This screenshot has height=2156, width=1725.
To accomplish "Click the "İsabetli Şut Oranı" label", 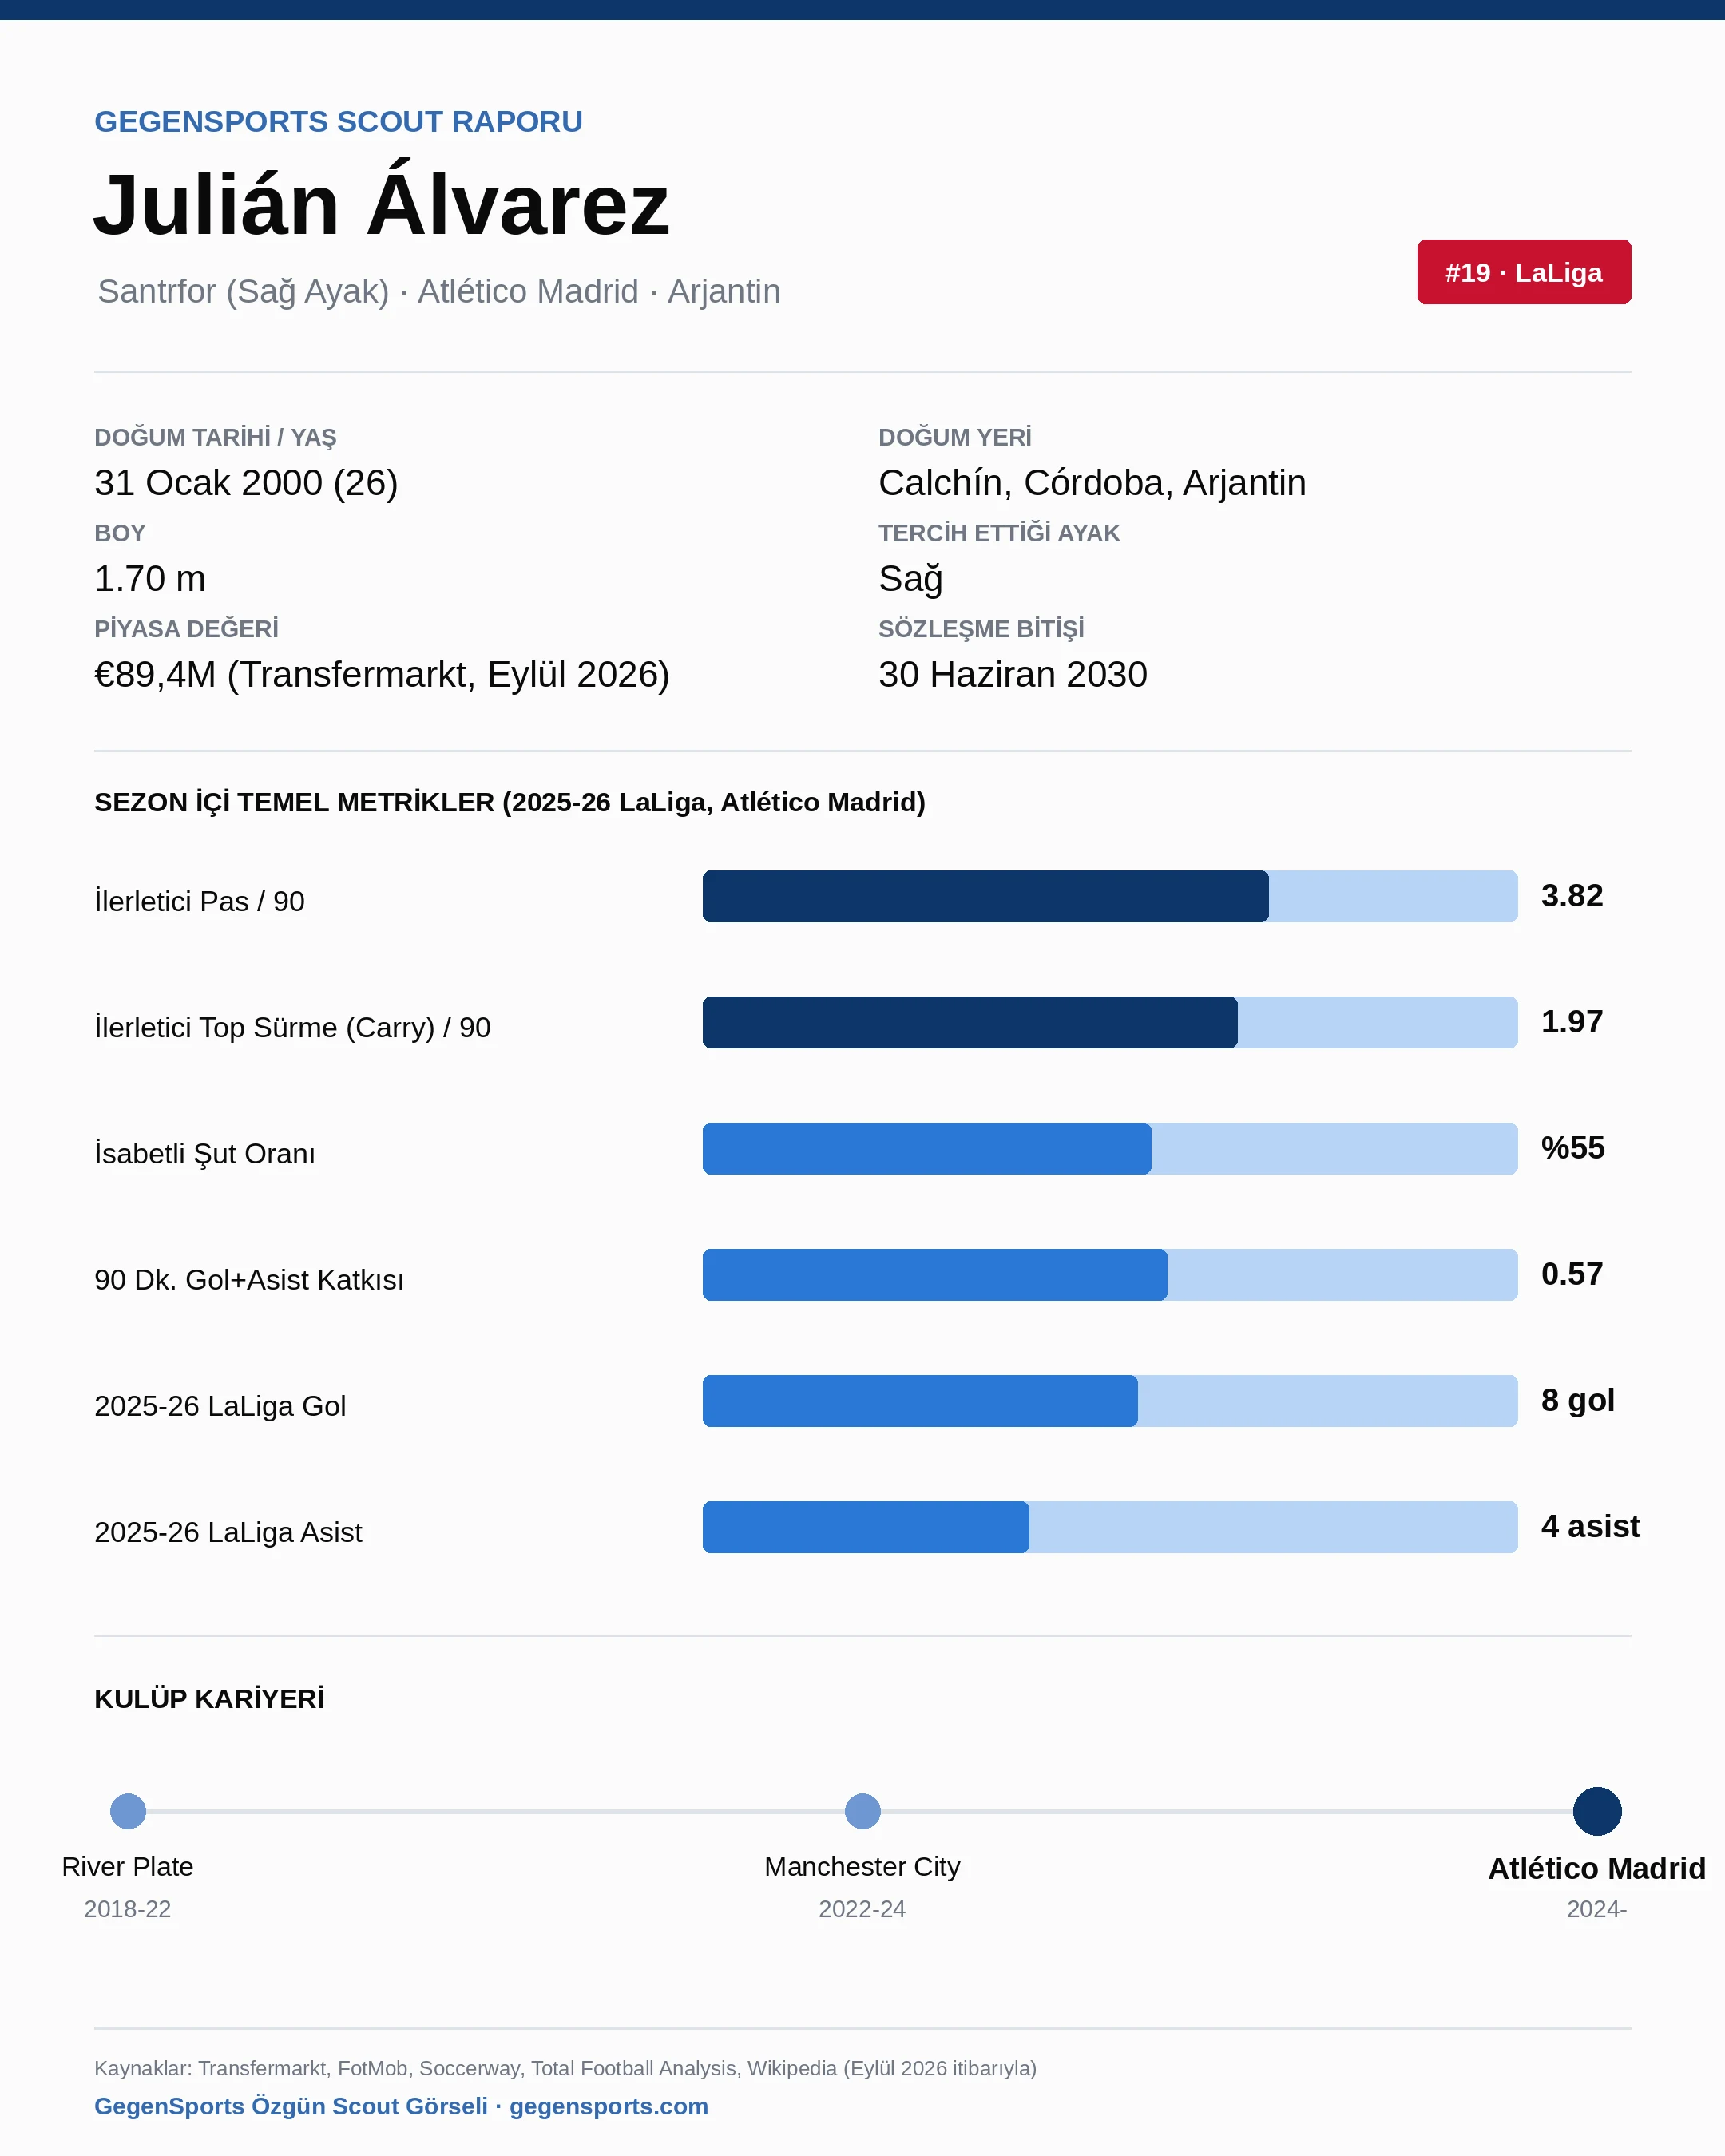I will point(204,1153).
